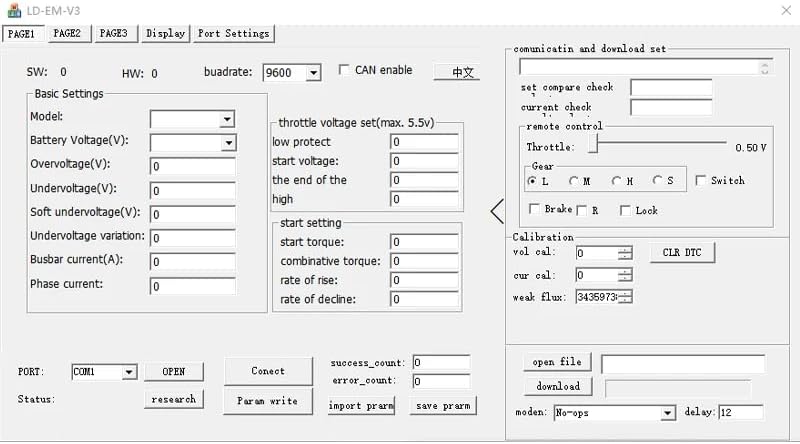Click the Throttle slider handle

[x=593, y=144]
